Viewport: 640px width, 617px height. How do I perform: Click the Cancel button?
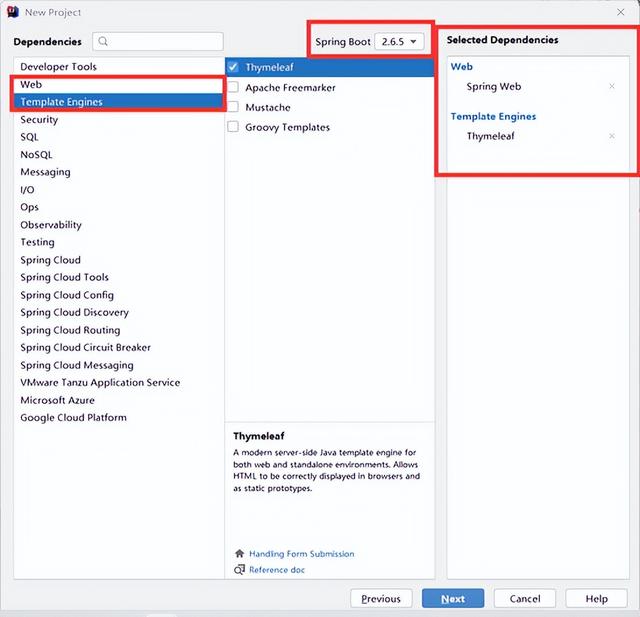pyautogui.click(x=525, y=599)
